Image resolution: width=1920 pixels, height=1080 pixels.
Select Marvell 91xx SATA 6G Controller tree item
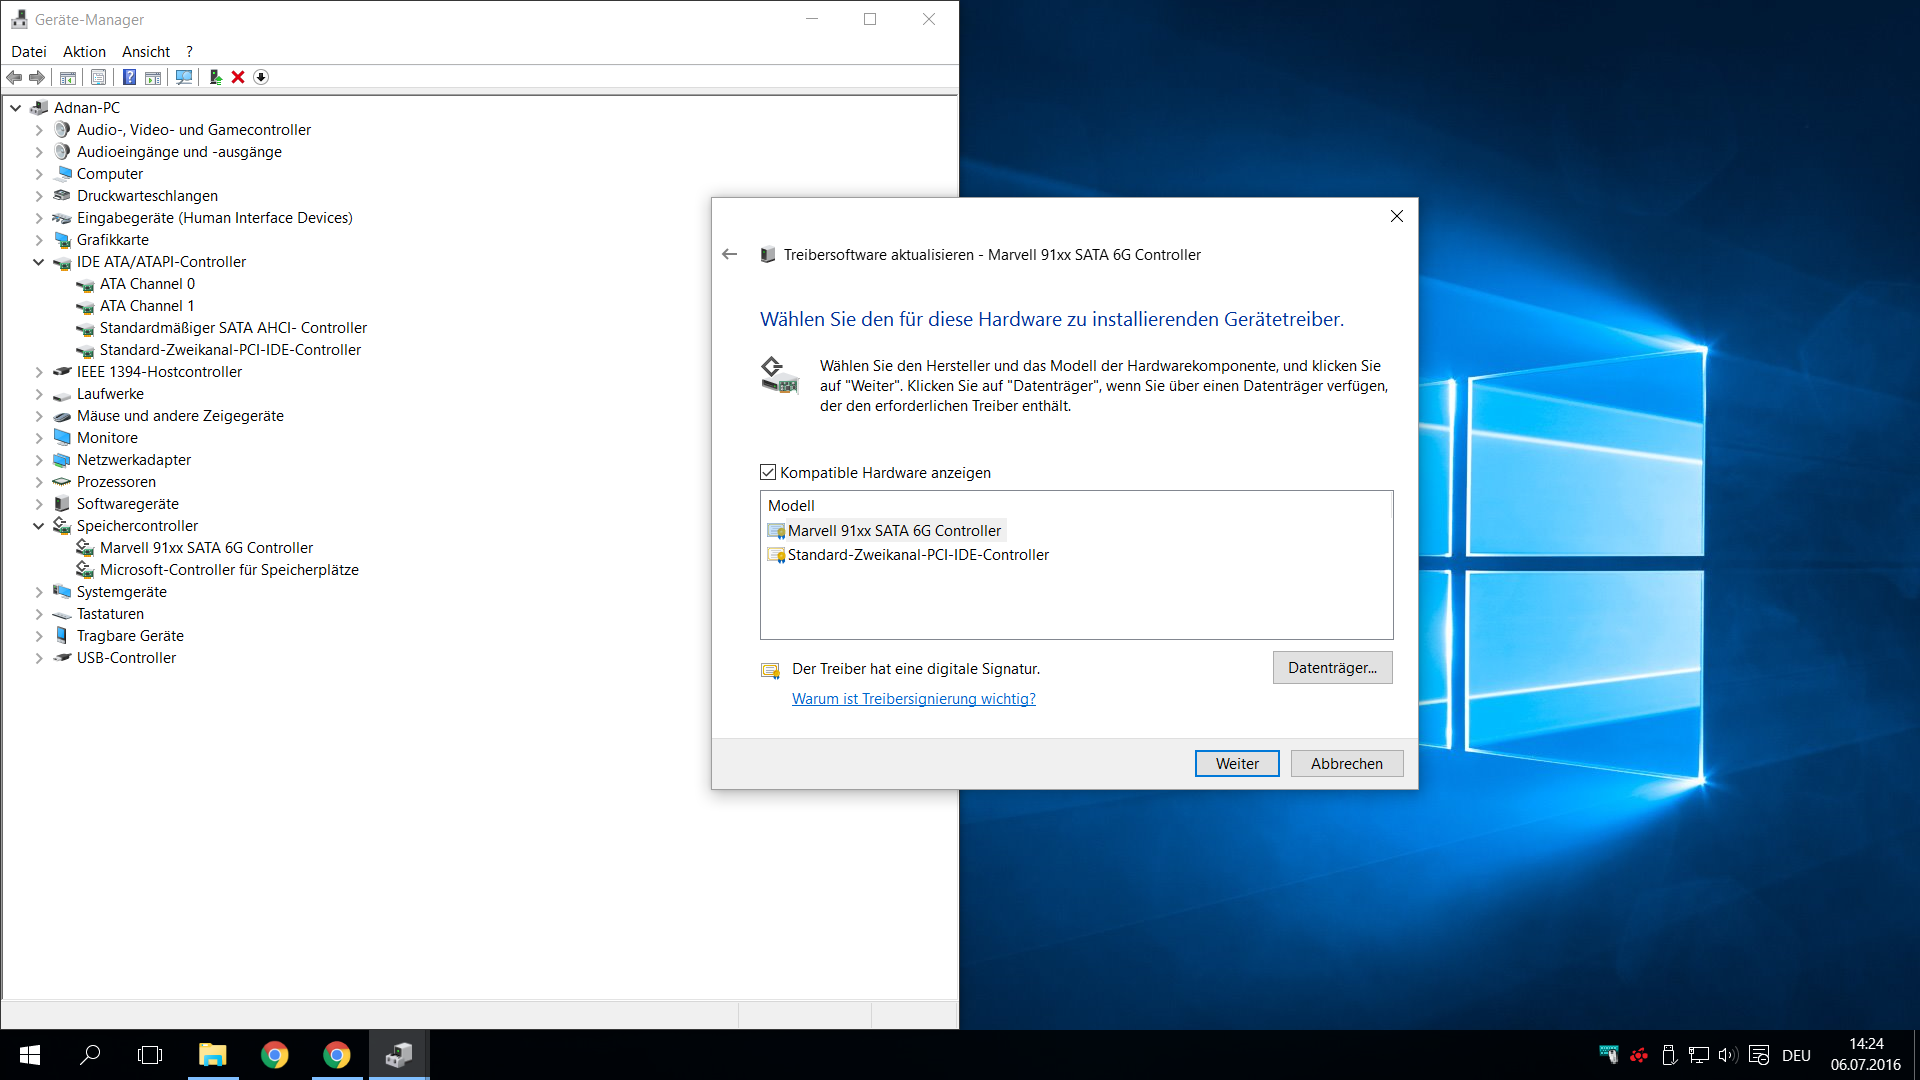tap(206, 548)
